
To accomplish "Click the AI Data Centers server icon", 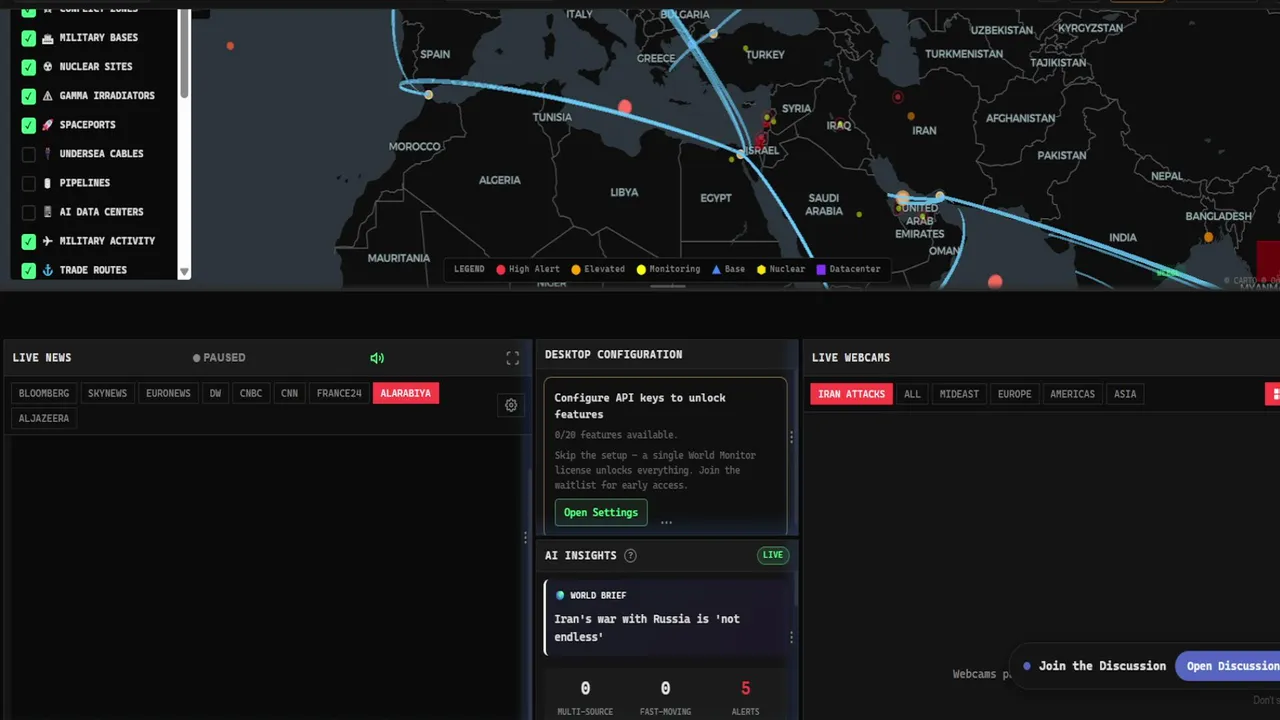I will click(x=47, y=212).
